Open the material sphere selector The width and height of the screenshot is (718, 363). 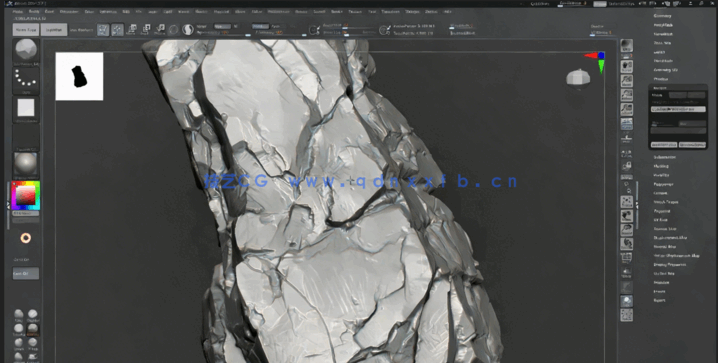point(26,164)
